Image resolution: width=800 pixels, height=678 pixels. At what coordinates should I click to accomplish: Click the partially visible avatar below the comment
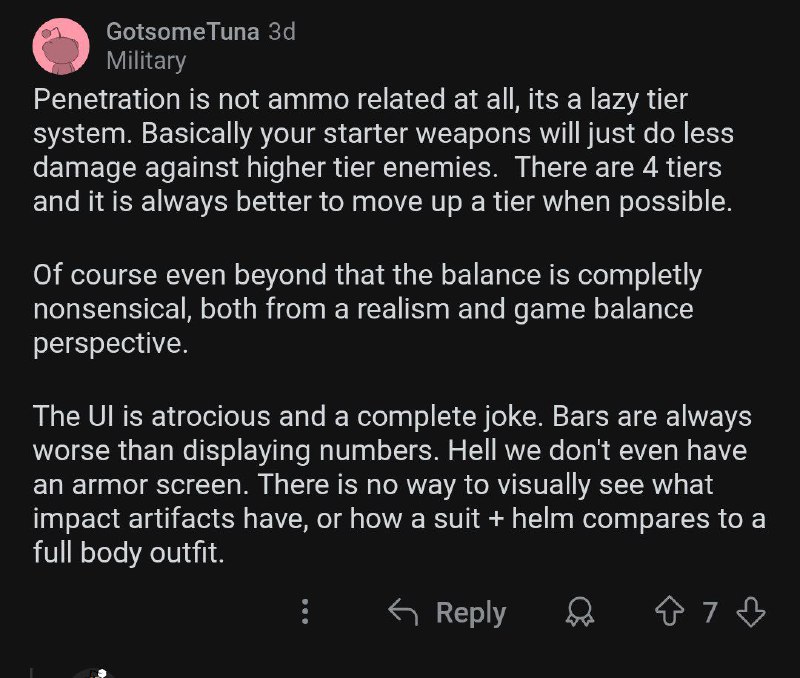[x=93, y=673]
